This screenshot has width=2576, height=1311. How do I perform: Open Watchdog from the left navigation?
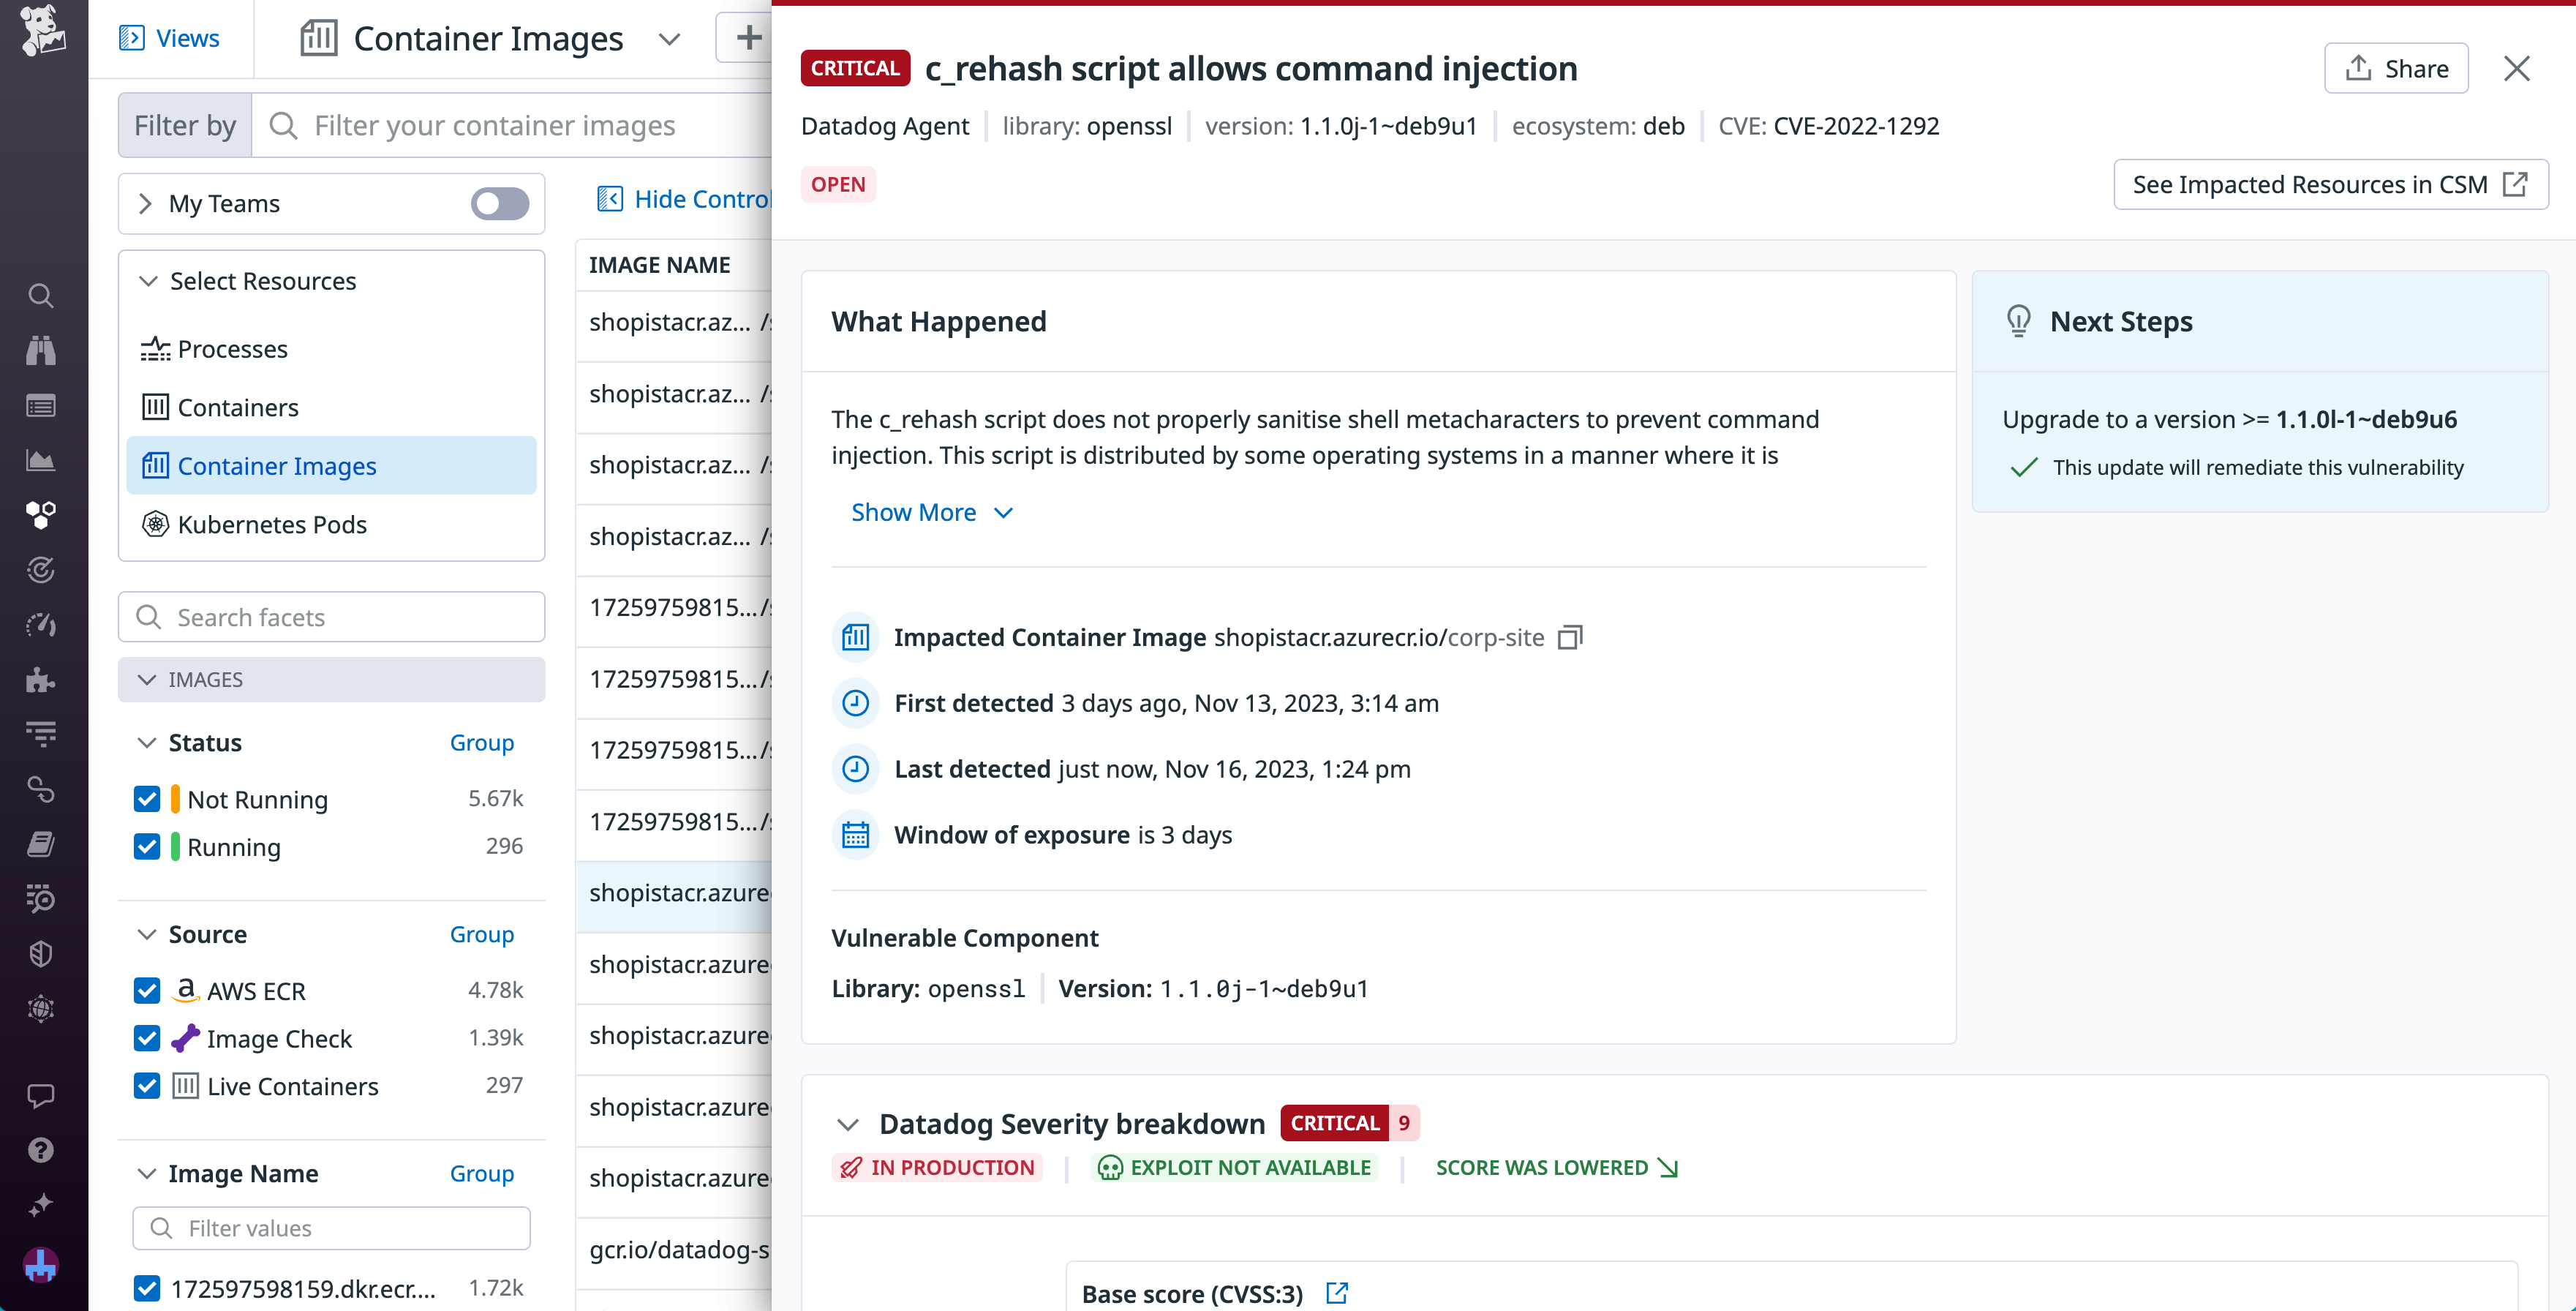41,350
